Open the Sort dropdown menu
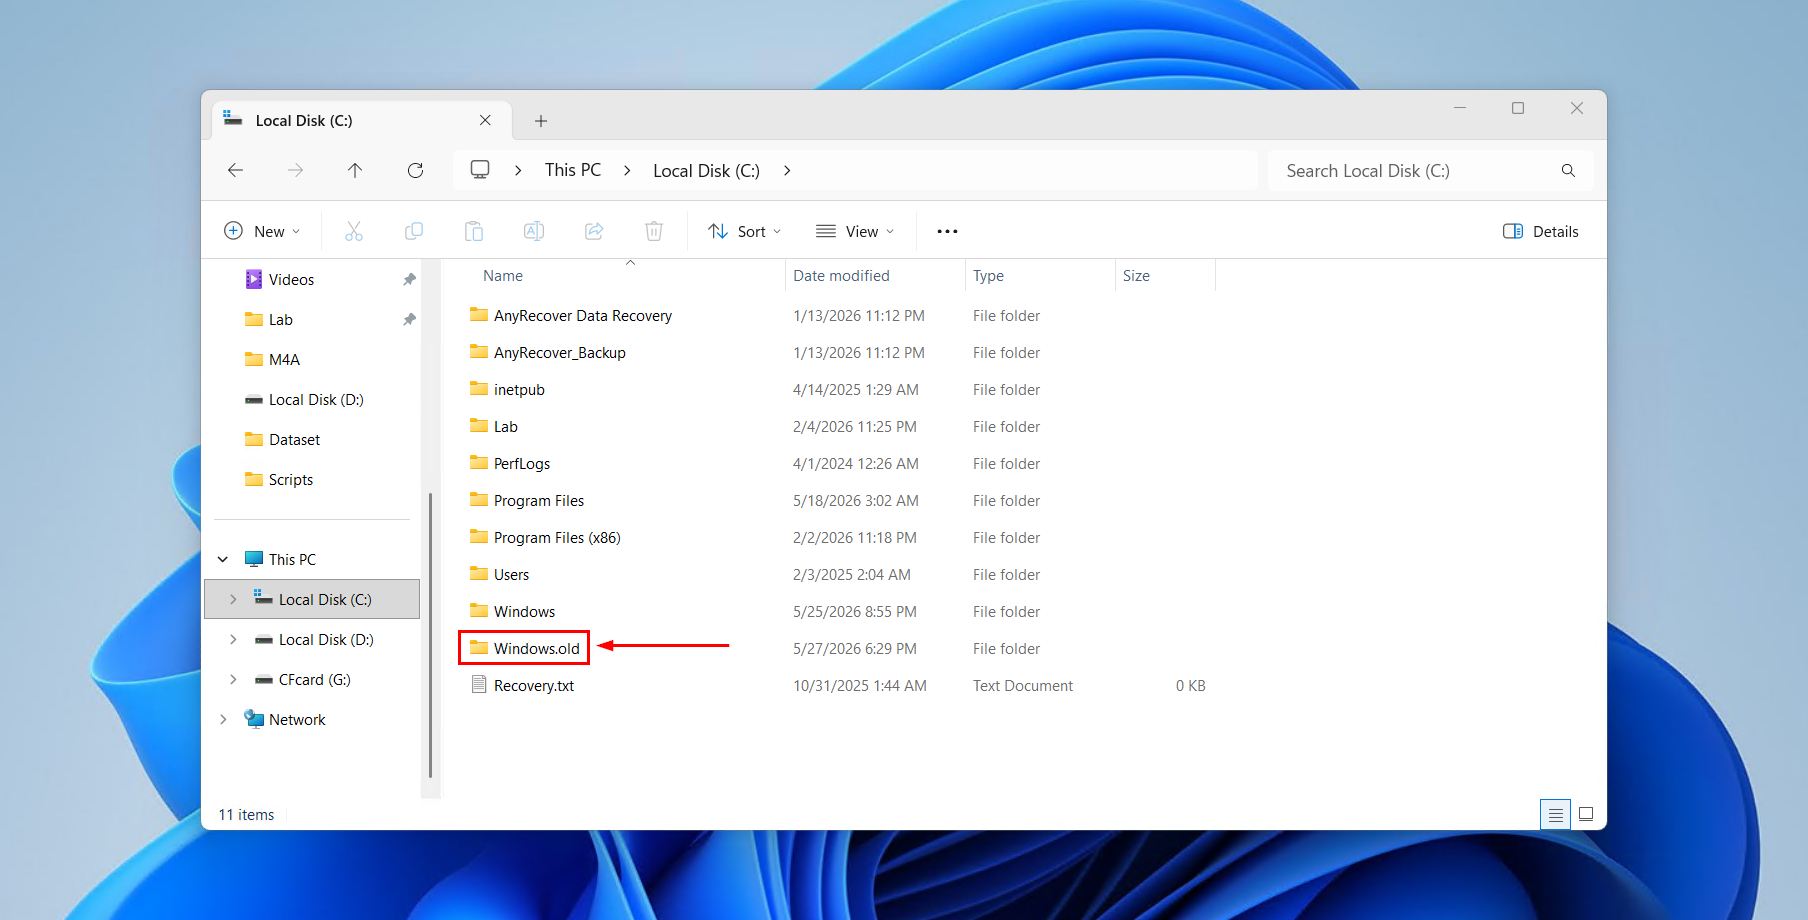 (x=744, y=231)
